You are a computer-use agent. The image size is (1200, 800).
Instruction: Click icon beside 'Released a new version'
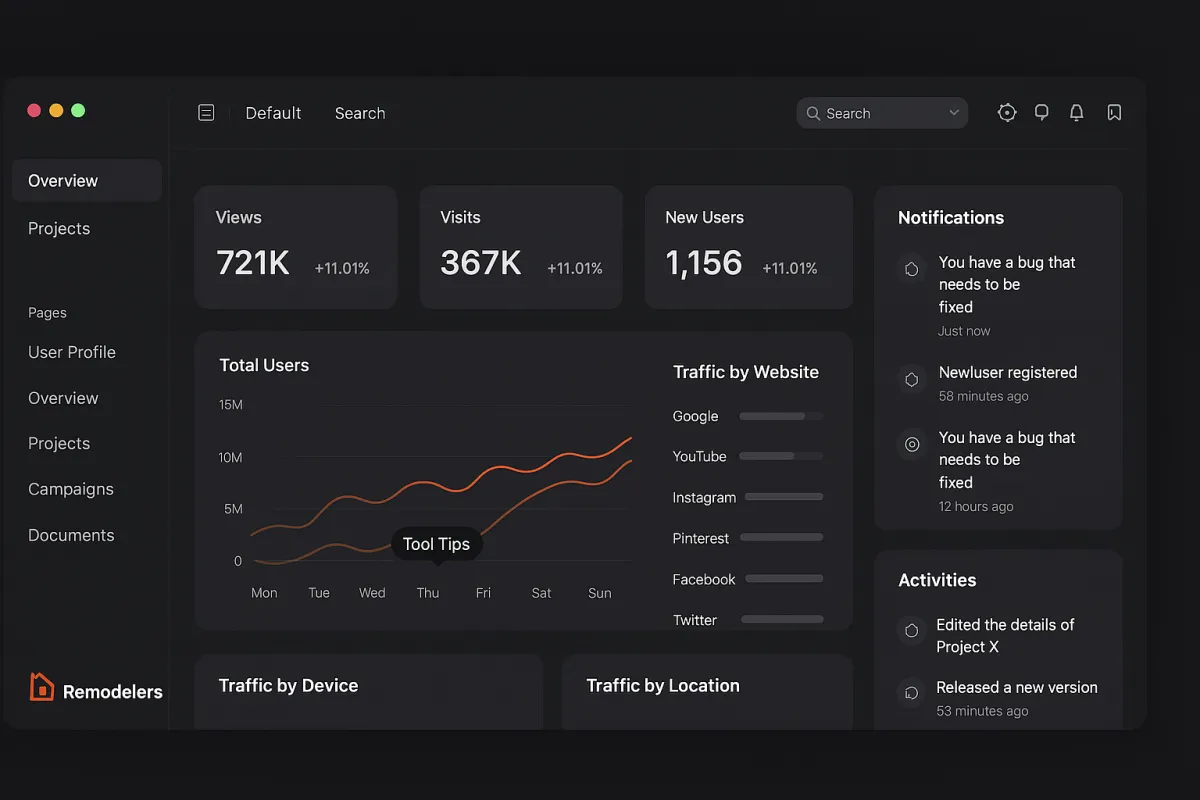911,692
